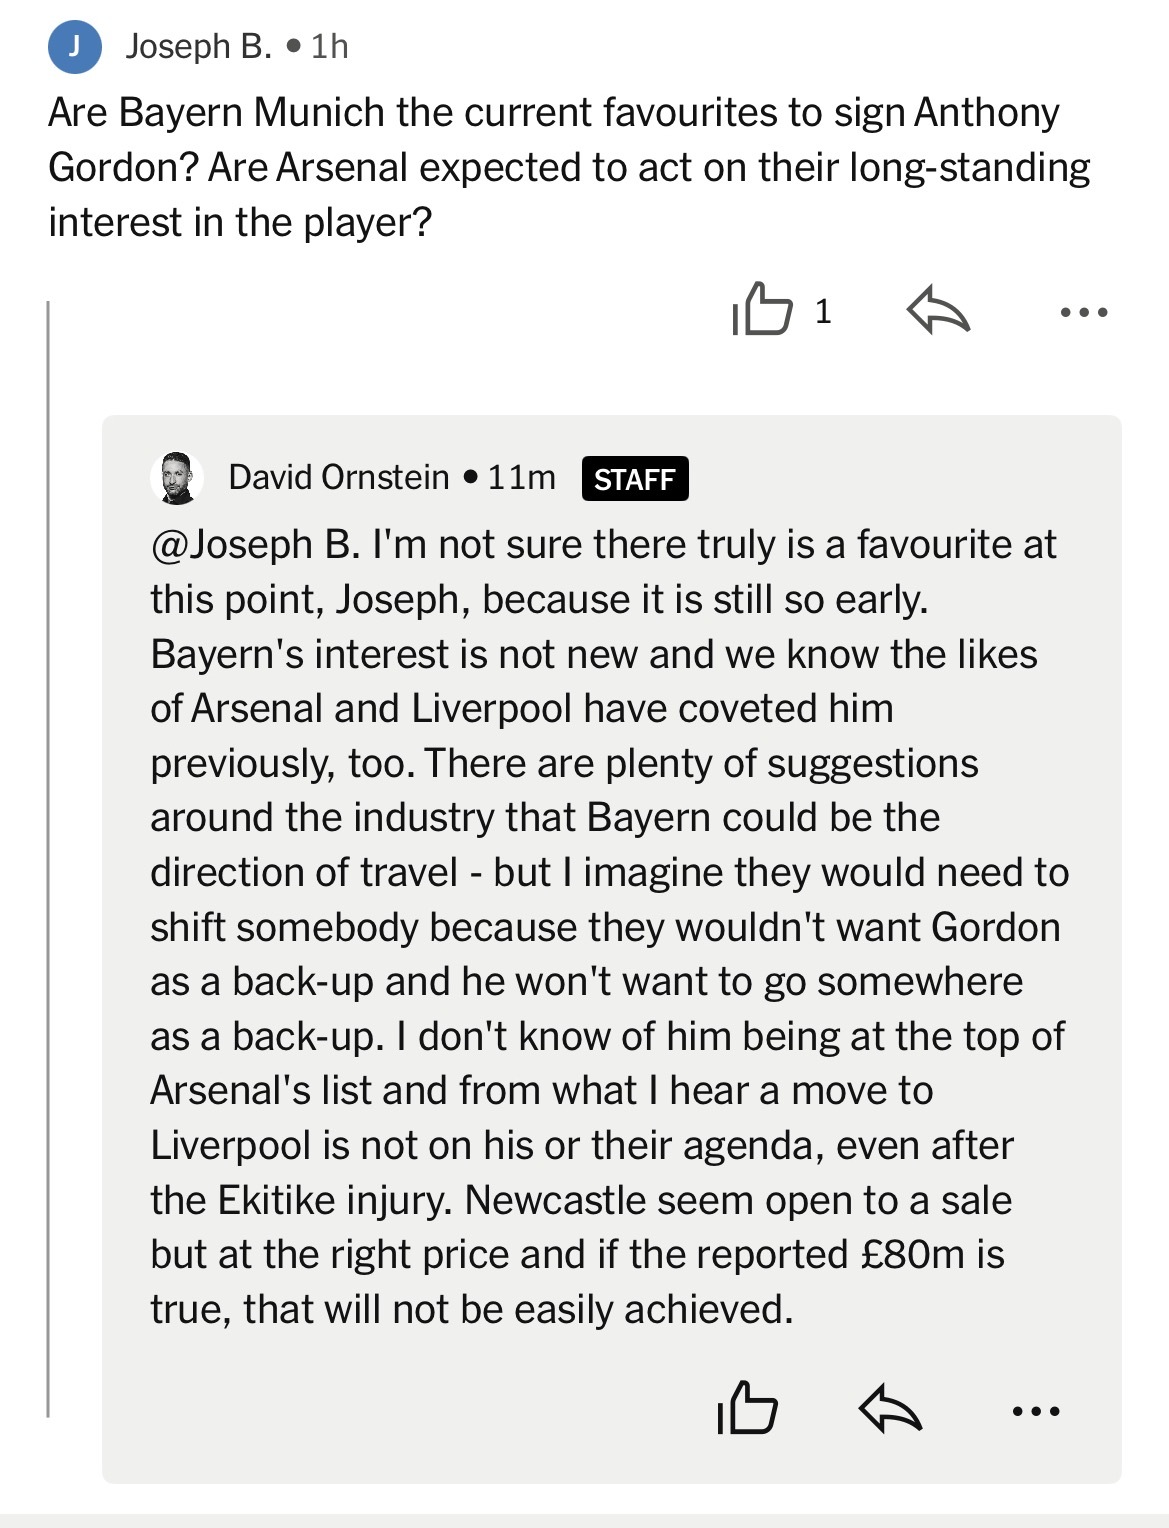This screenshot has height=1528, width=1169.
Task: Click reply arrow under David Ornstein's answer
Action: 889,1410
